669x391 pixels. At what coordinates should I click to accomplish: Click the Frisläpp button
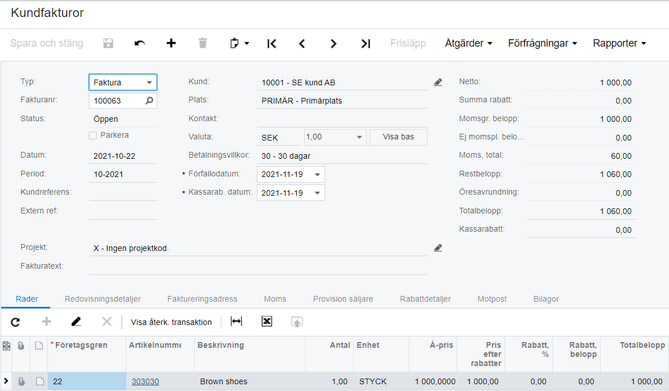408,43
